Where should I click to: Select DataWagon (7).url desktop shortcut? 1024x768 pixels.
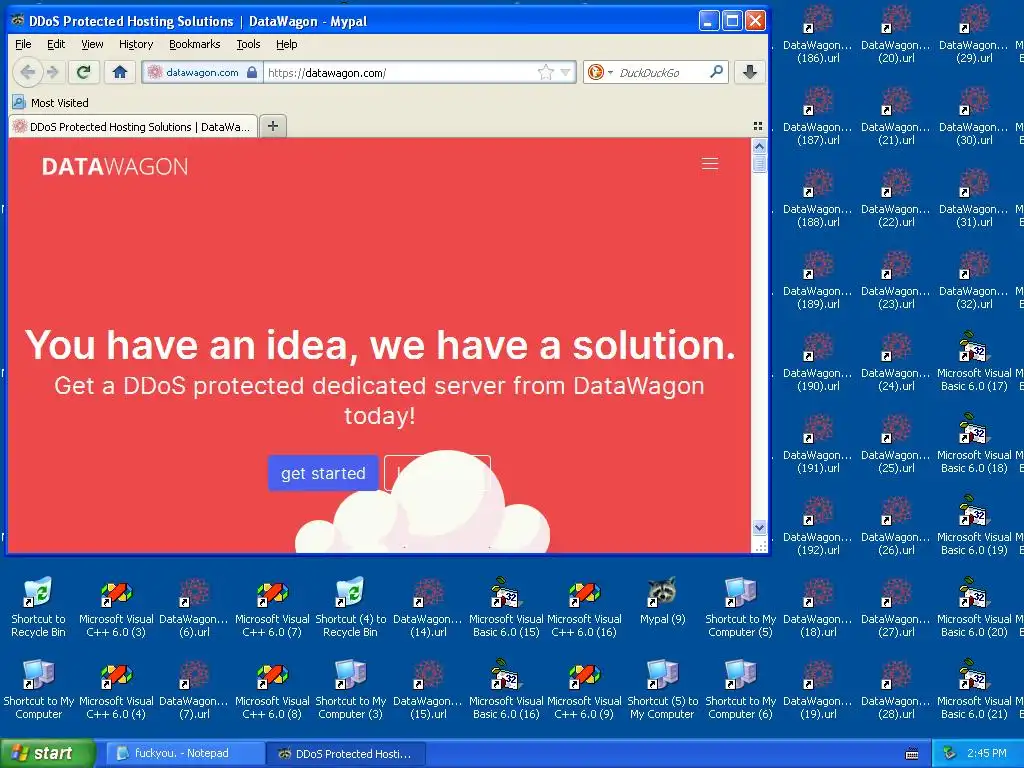click(194, 690)
